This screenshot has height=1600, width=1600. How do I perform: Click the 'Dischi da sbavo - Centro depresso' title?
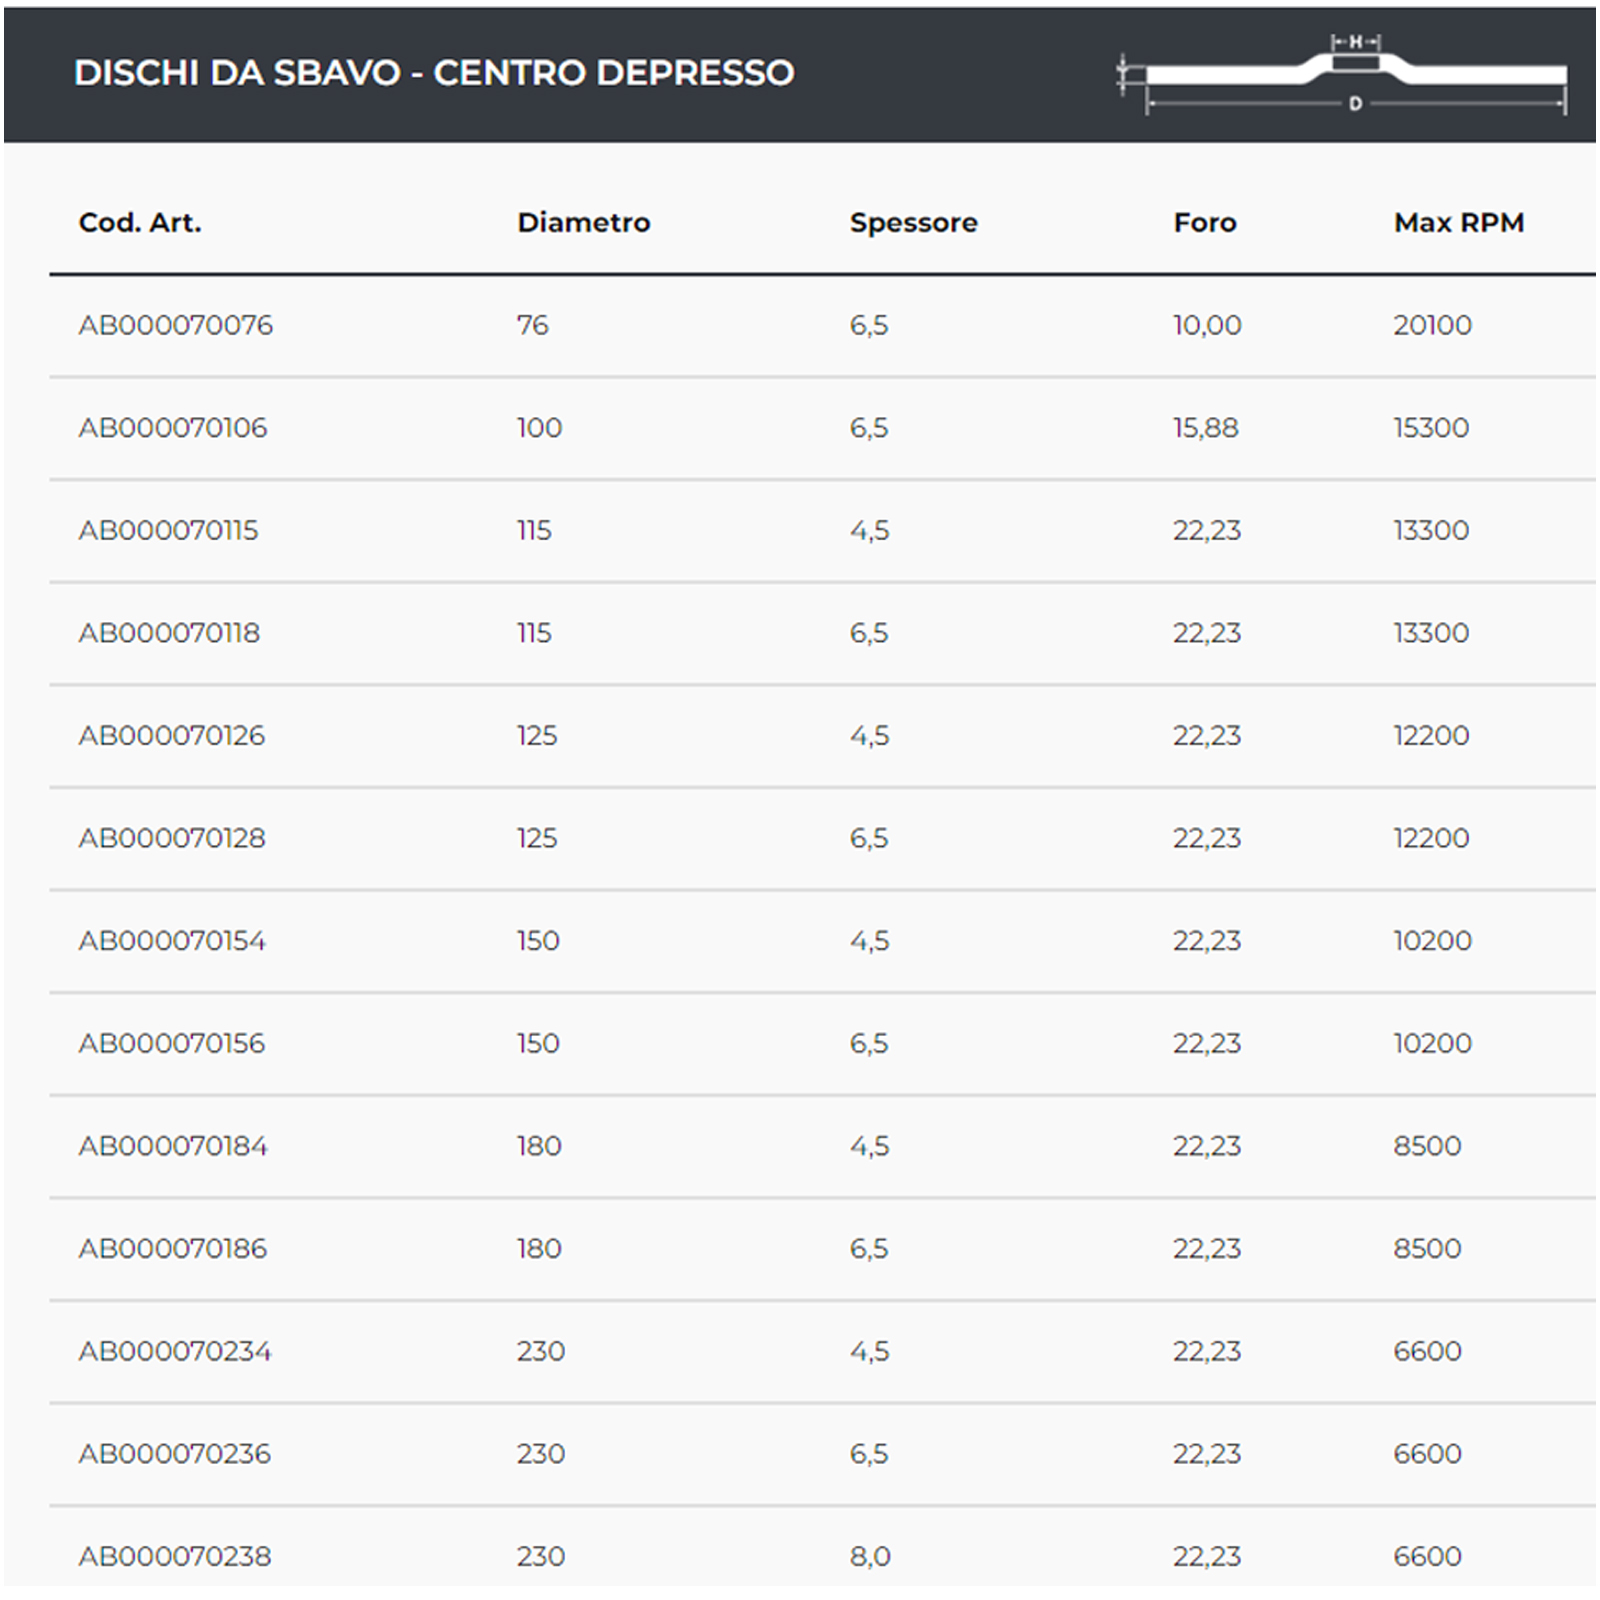click(434, 73)
